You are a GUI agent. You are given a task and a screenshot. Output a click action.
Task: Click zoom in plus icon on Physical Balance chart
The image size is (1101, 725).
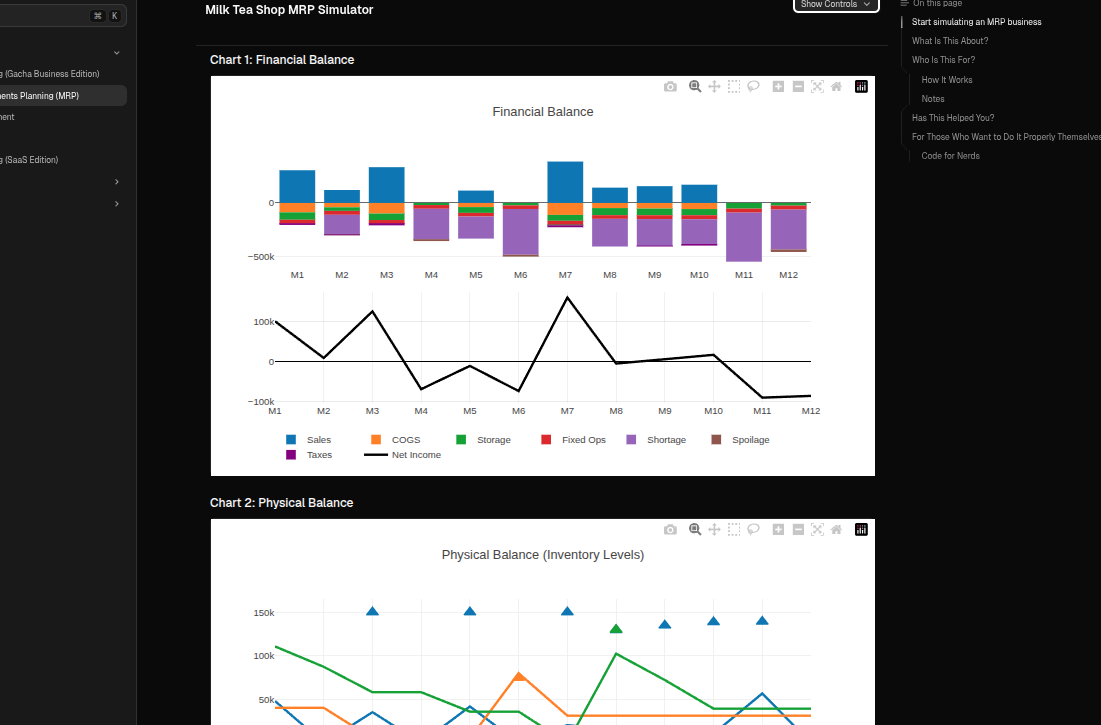[x=778, y=530]
